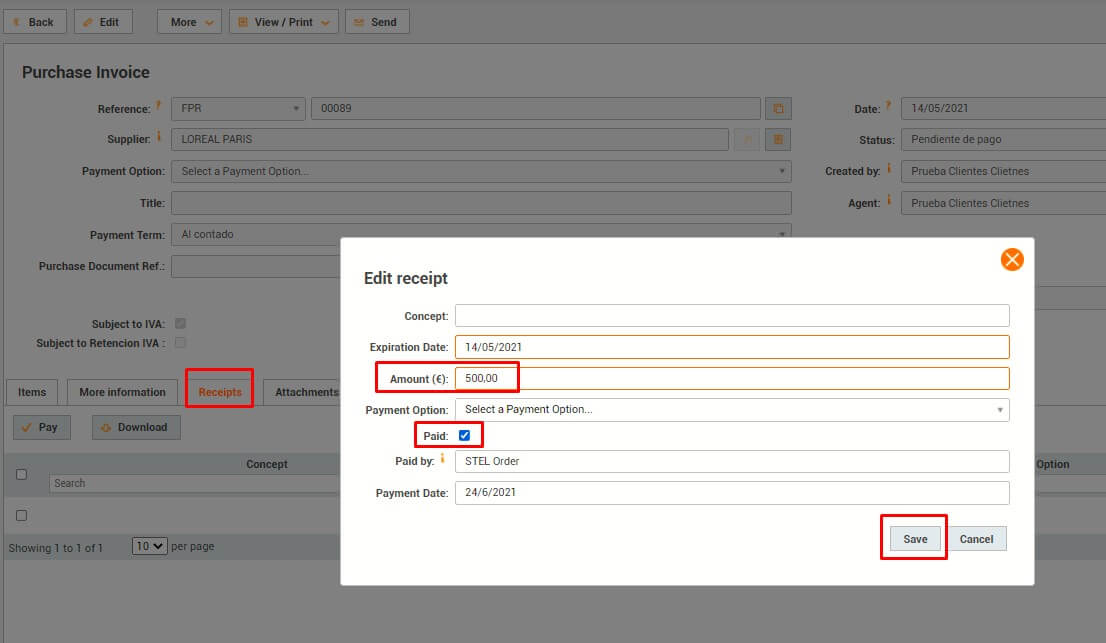Click the info icon beside Created by label
The width and height of the screenshot is (1106, 643).
(889, 168)
